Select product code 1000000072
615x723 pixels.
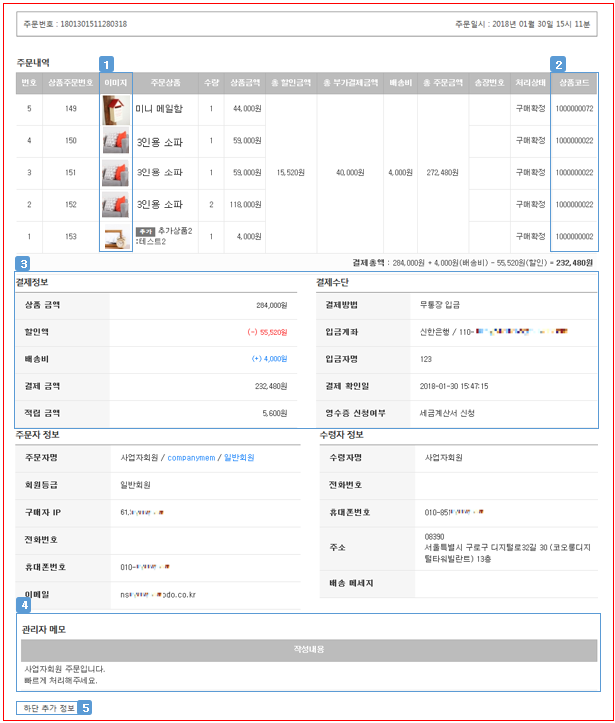pos(574,109)
